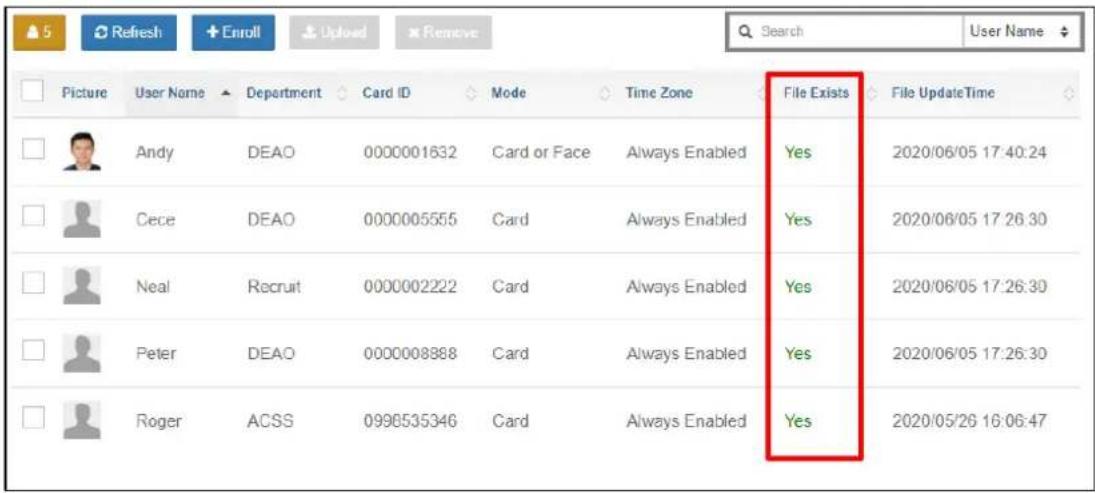Click update time 2020/06/05 17:40:24
The width and height of the screenshot is (1095, 493).
click(969, 152)
